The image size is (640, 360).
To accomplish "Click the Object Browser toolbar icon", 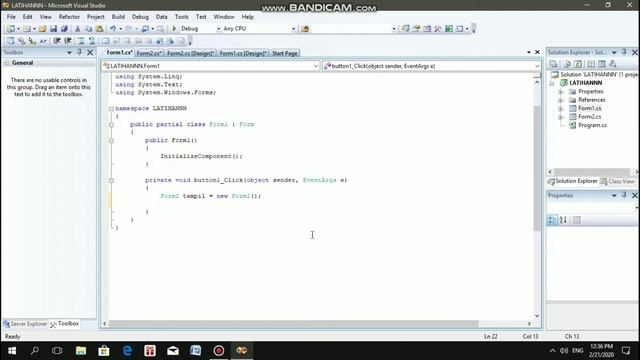I will 427,29.
